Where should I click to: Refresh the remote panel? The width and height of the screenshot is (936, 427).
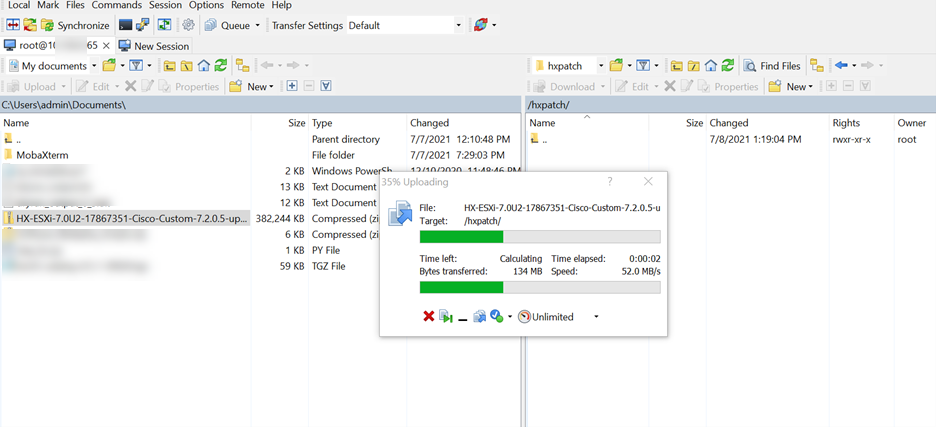(x=728, y=66)
